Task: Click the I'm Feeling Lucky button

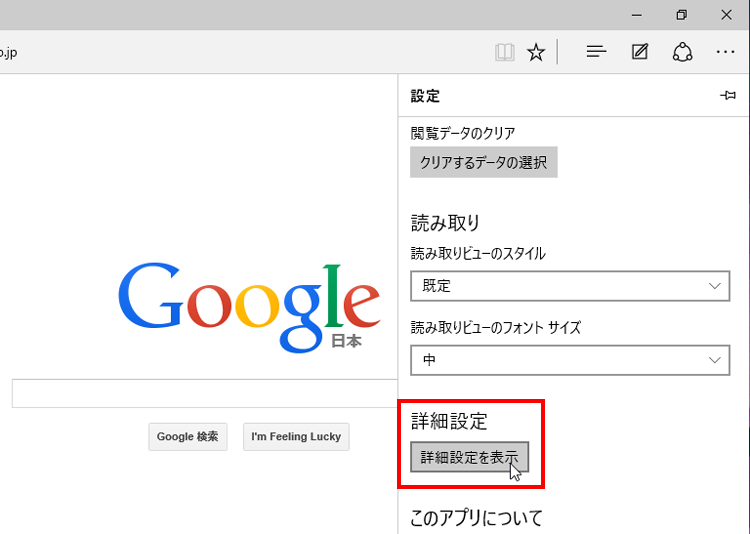Action: pos(296,437)
